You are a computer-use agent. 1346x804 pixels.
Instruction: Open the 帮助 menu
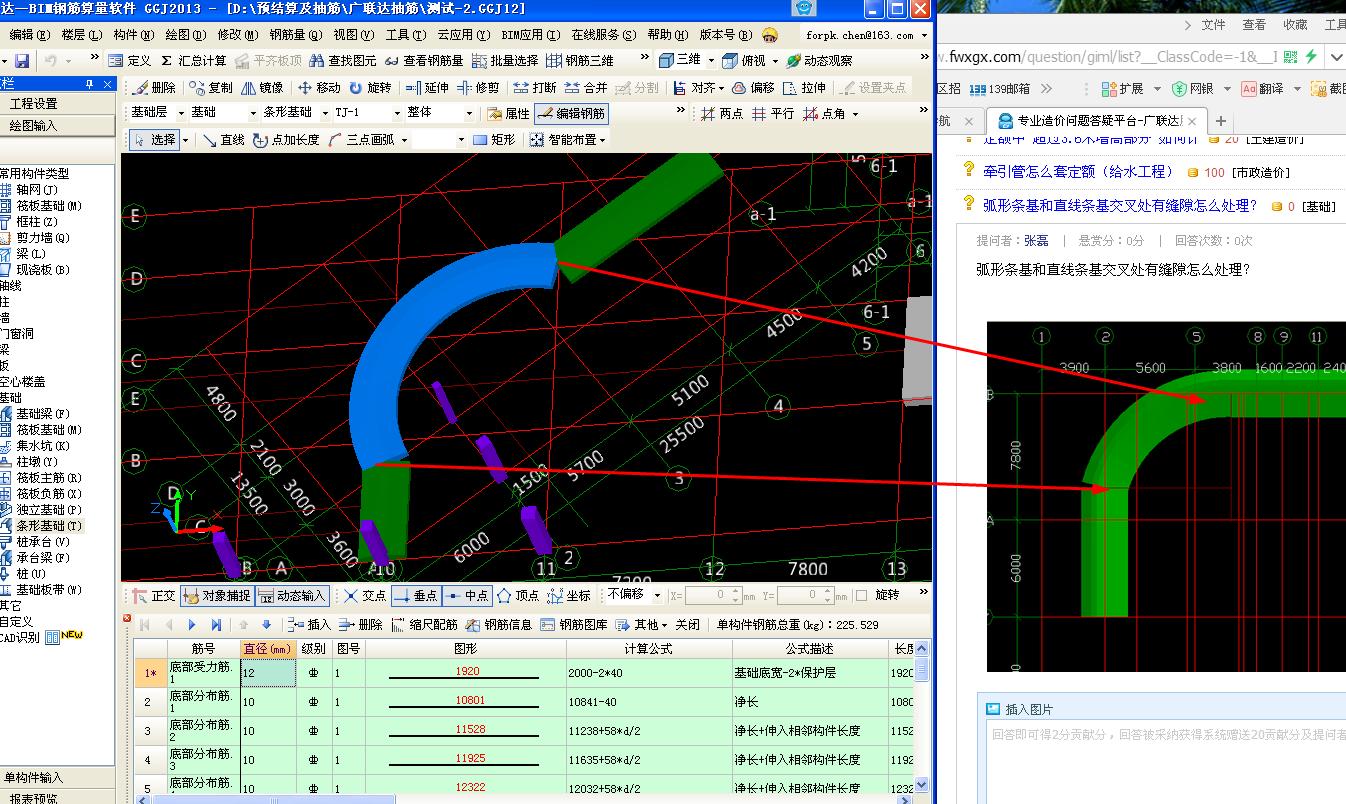point(666,35)
